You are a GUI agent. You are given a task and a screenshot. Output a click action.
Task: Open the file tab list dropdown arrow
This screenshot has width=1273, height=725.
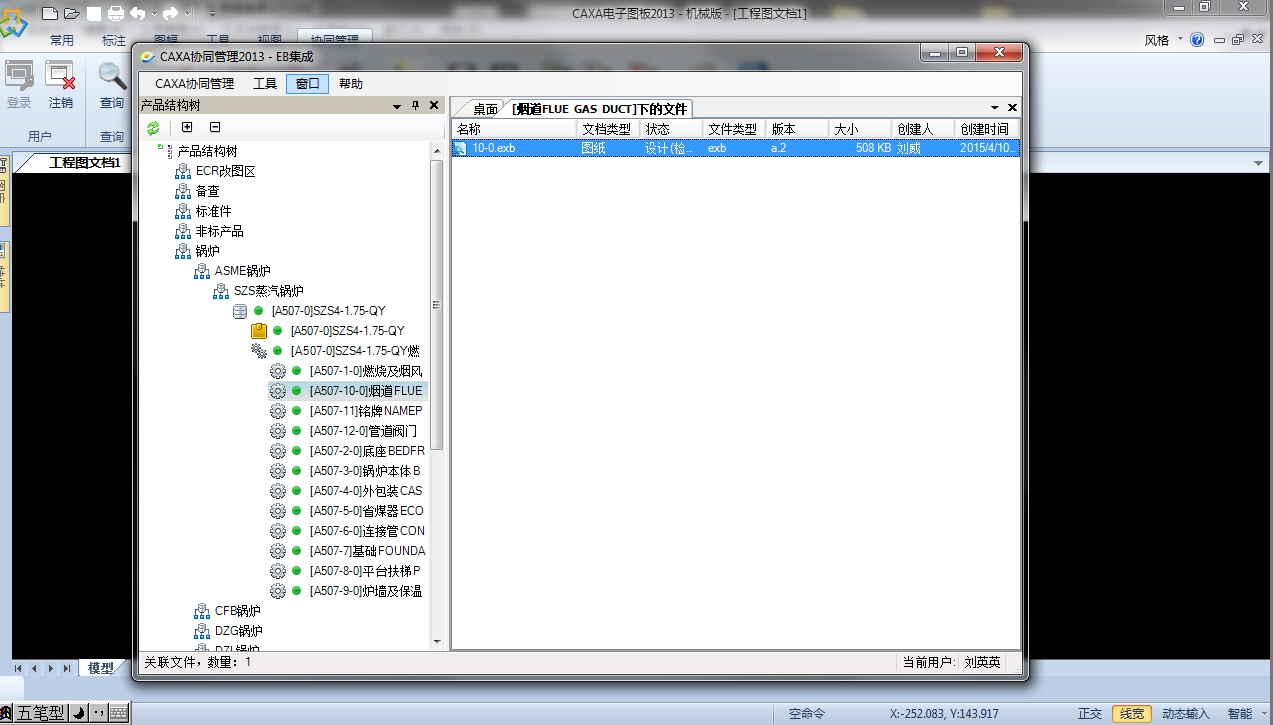(995, 107)
